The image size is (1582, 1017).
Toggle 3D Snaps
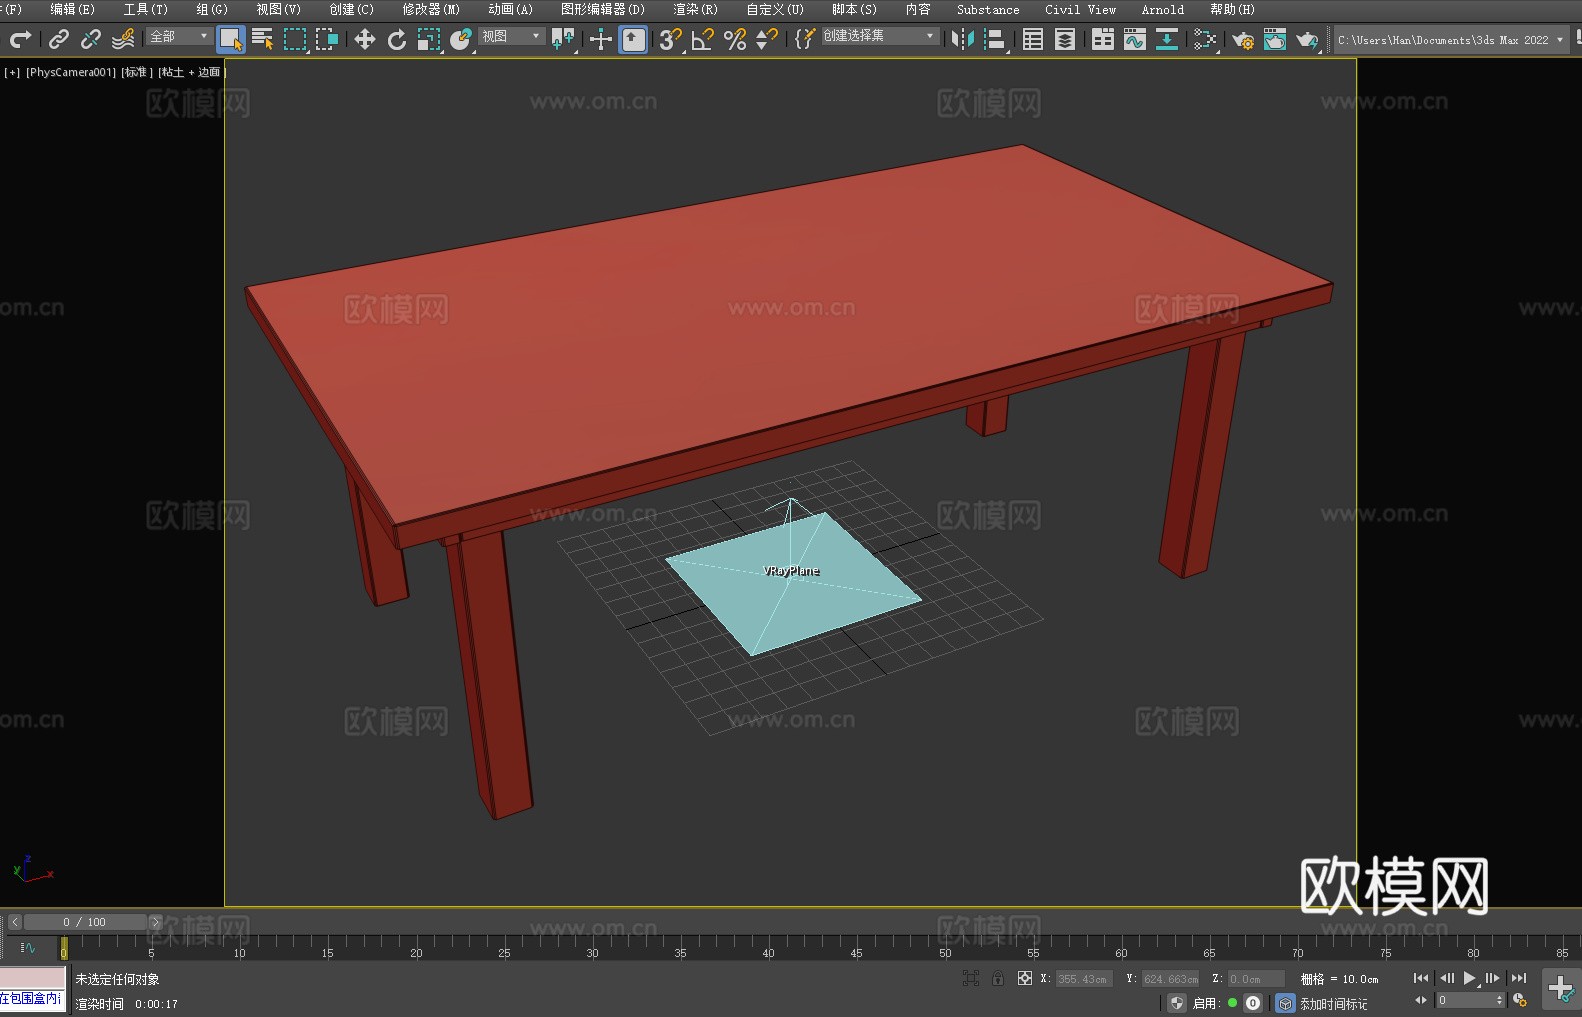point(671,39)
